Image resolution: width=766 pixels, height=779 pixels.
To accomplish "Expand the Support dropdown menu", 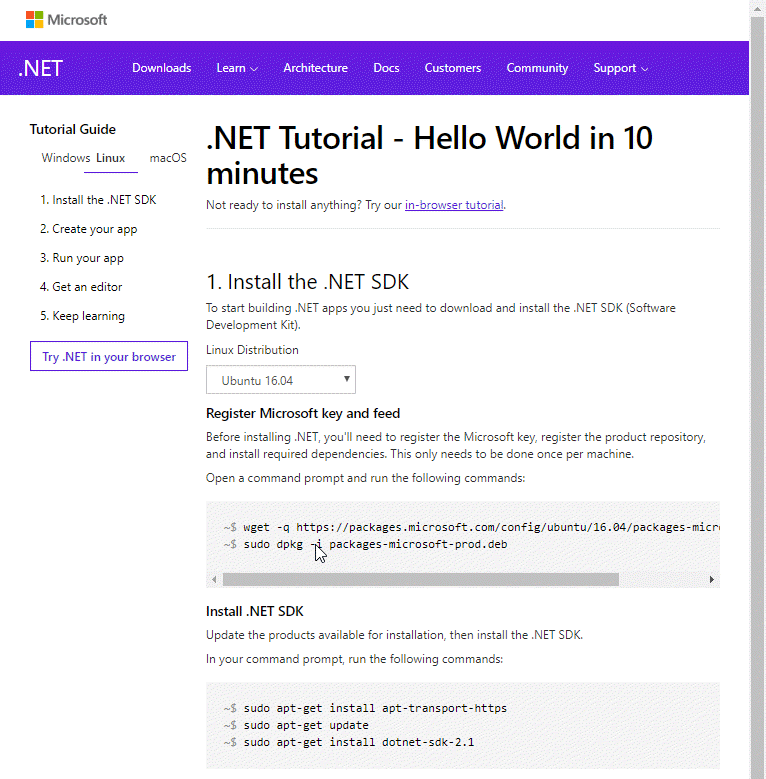I will pyautogui.click(x=620, y=68).
